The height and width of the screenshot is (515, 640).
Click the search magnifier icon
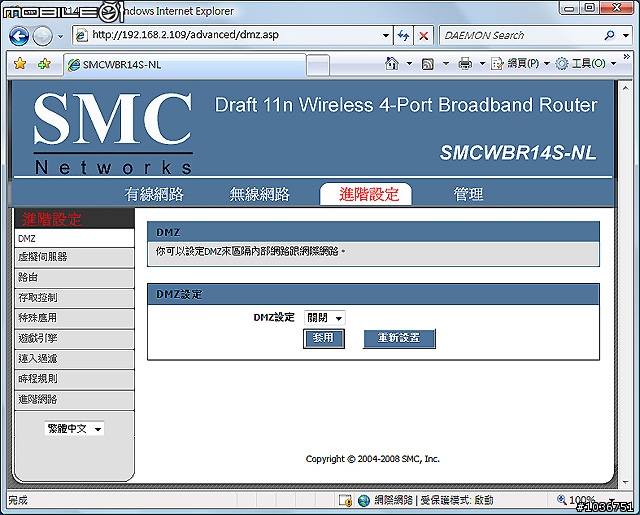tap(609, 36)
